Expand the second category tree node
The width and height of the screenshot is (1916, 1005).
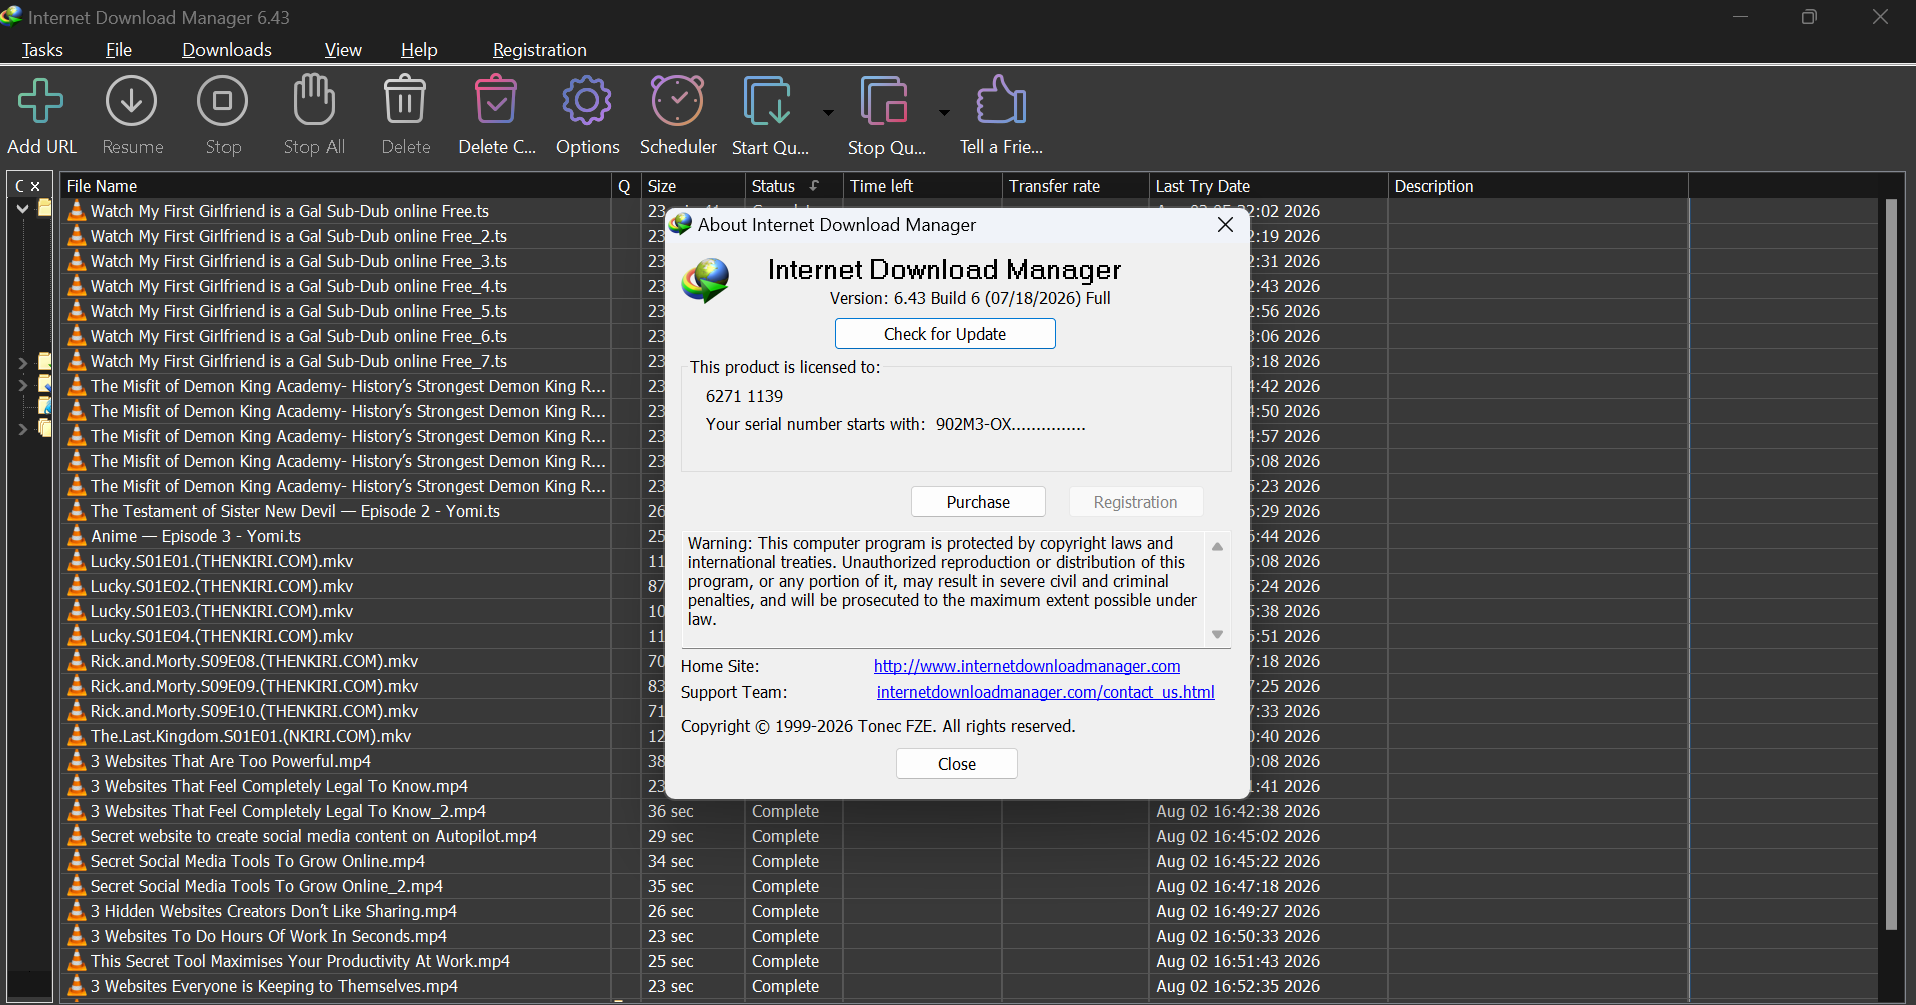[x=22, y=362]
